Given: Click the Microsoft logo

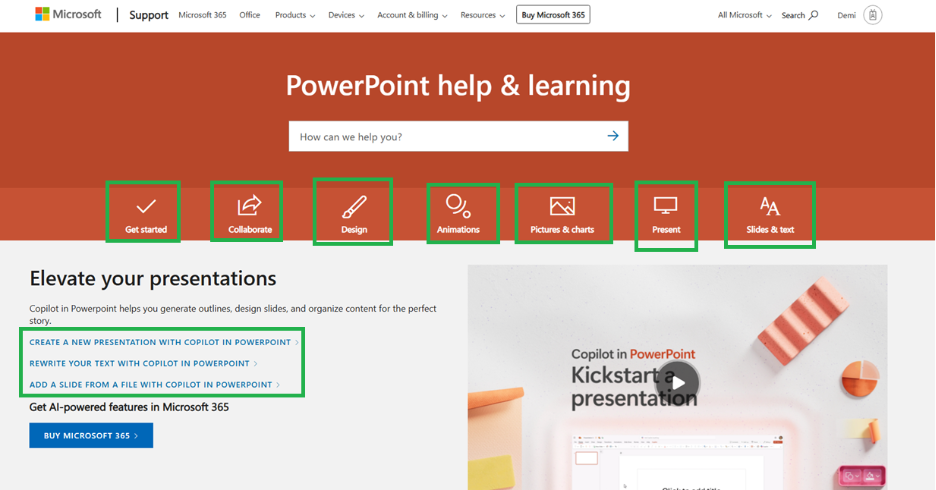Looking at the screenshot, I should click(x=68, y=14).
